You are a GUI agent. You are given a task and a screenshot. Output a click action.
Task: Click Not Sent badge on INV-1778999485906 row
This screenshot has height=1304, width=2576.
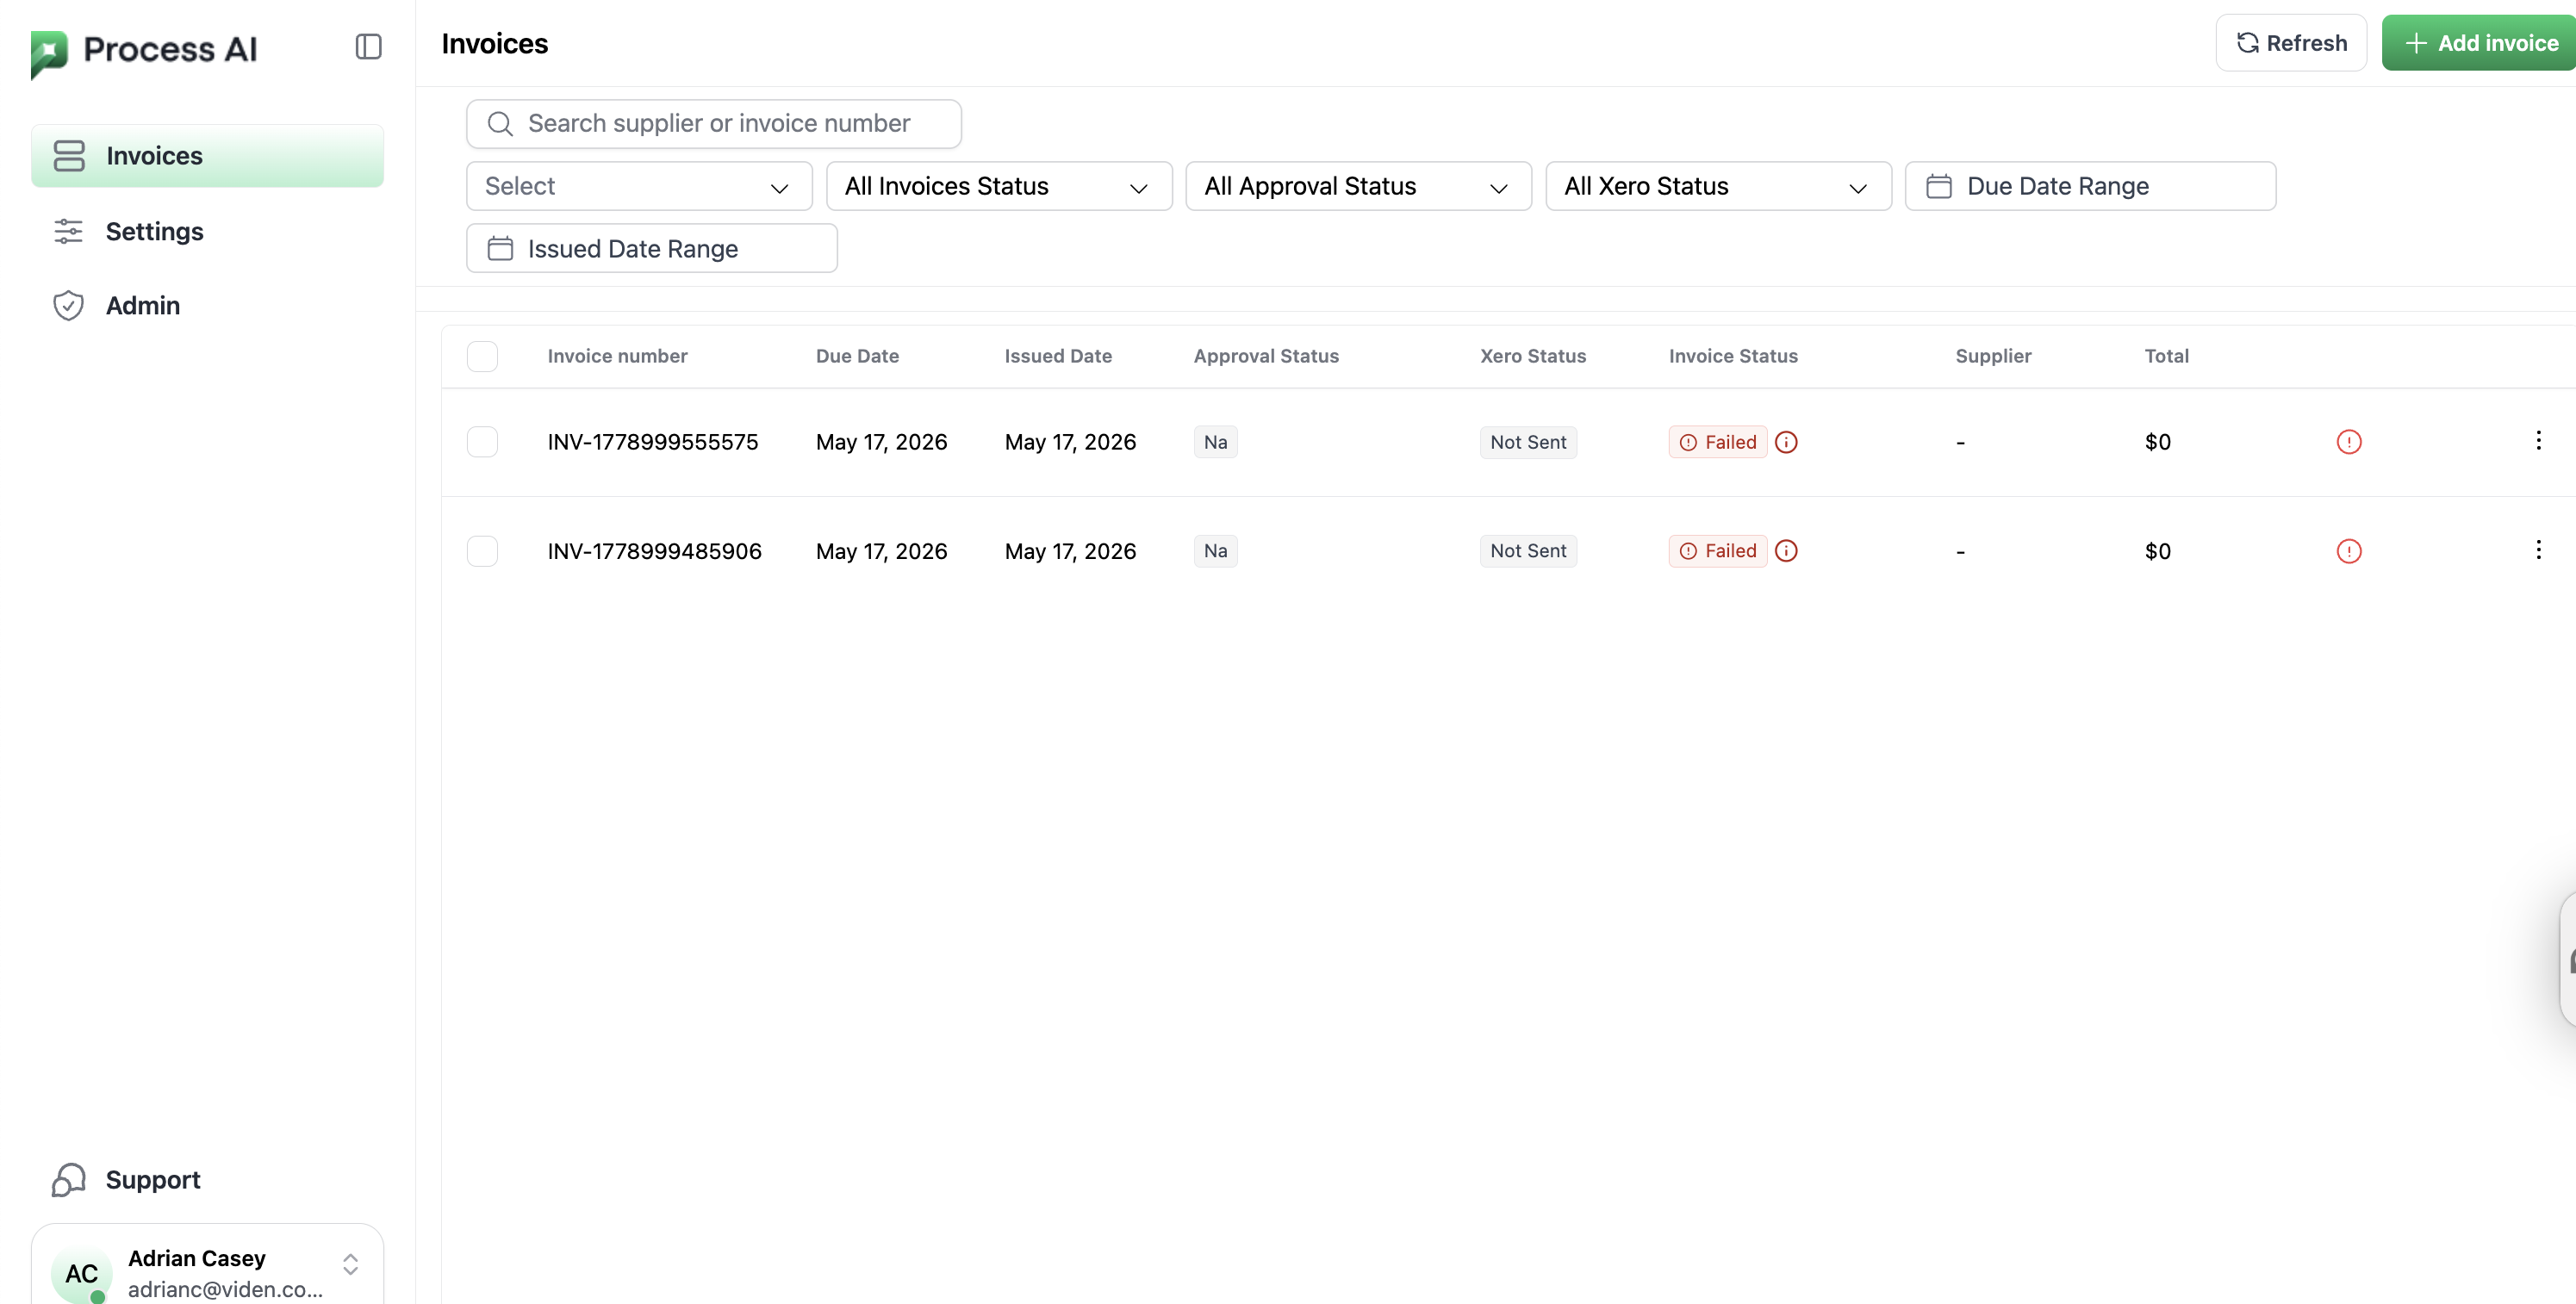coord(1528,551)
